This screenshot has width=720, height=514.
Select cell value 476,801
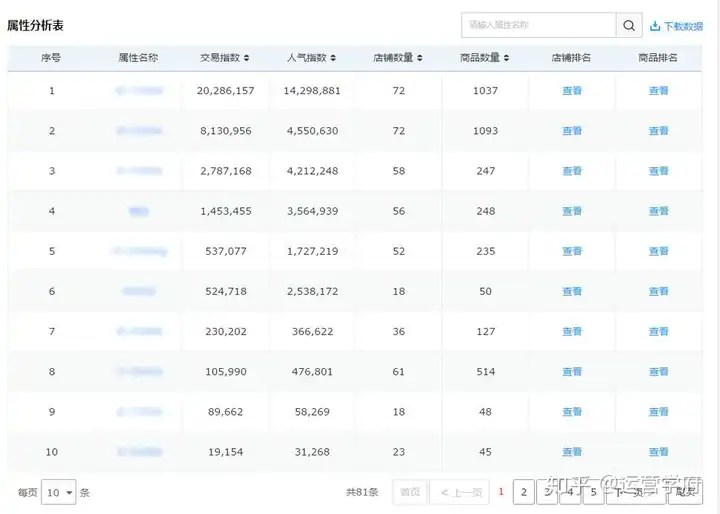pyautogui.click(x=312, y=372)
